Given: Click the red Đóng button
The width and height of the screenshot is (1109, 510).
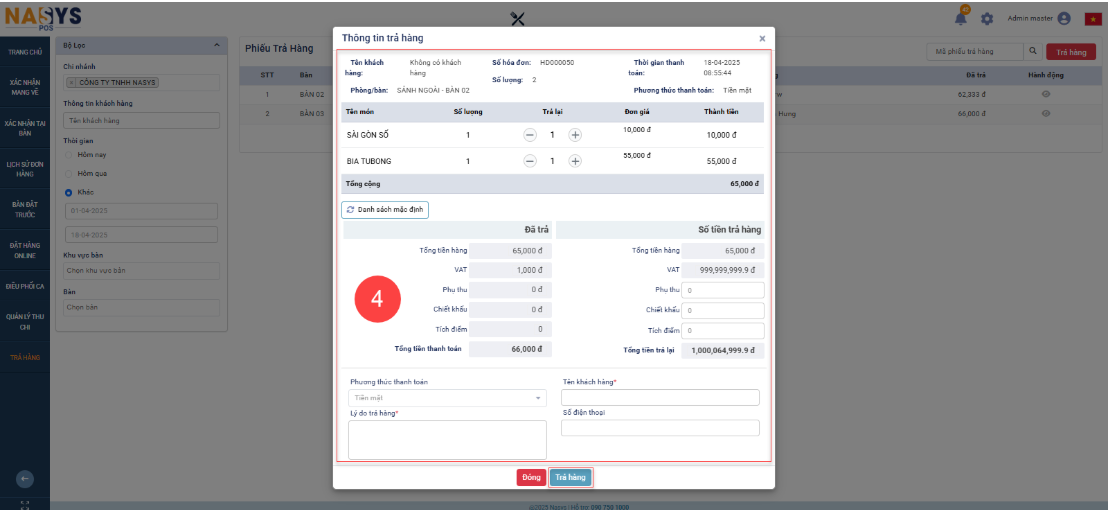Looking at the screenshot, I should [530, 478].
